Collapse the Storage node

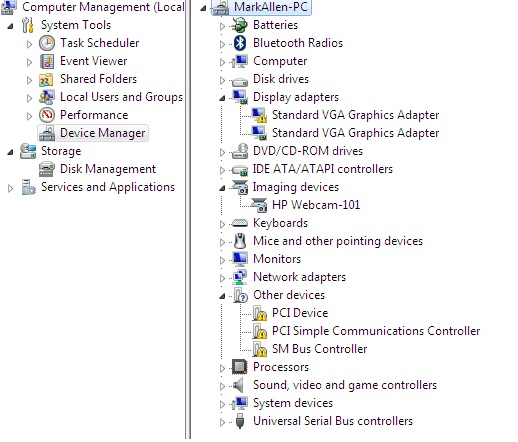pos(10,152)
